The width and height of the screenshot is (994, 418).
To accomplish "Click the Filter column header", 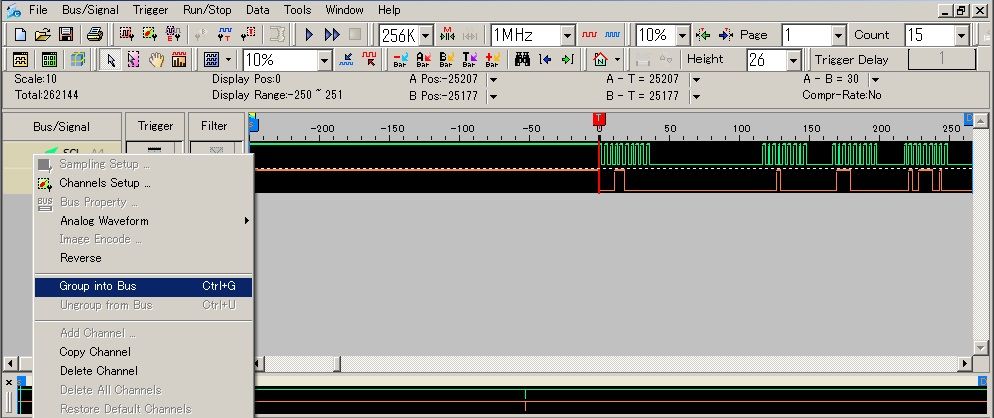I will pyautogui.click(x=214, y=126).
